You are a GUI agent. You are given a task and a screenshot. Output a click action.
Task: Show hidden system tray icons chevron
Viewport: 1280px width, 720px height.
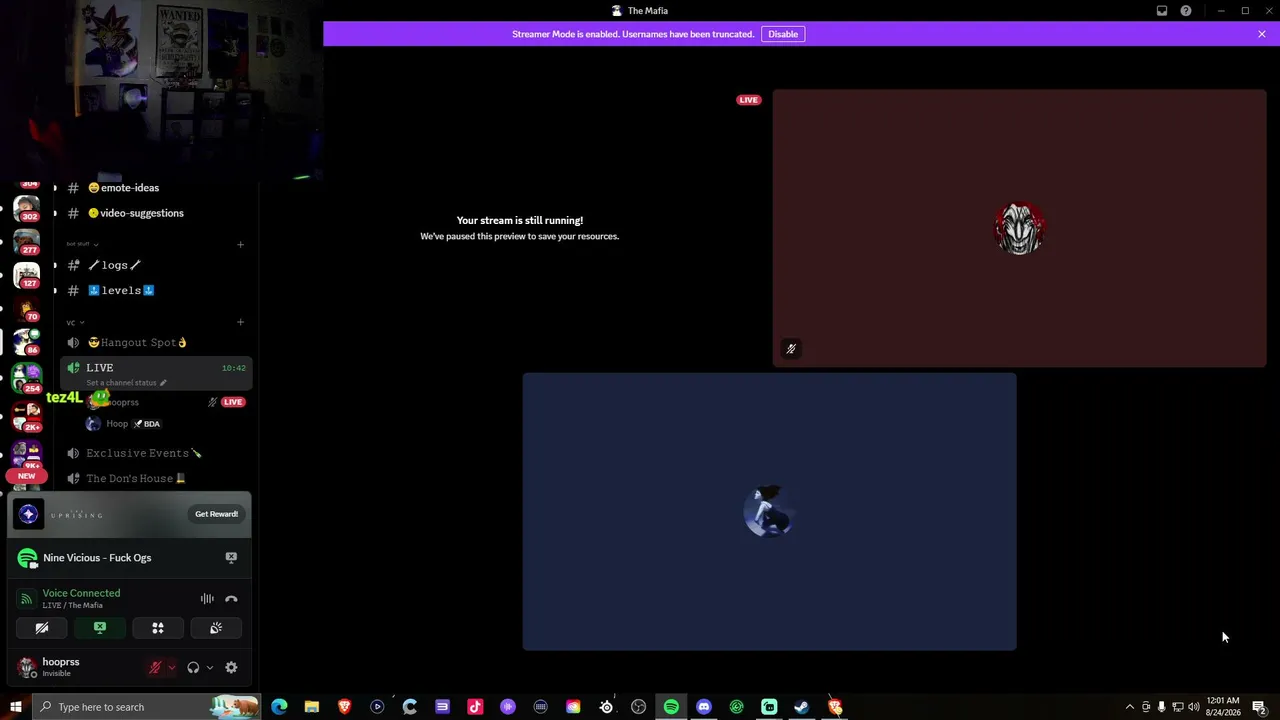pyautogui.click(x=1130, y=707)
